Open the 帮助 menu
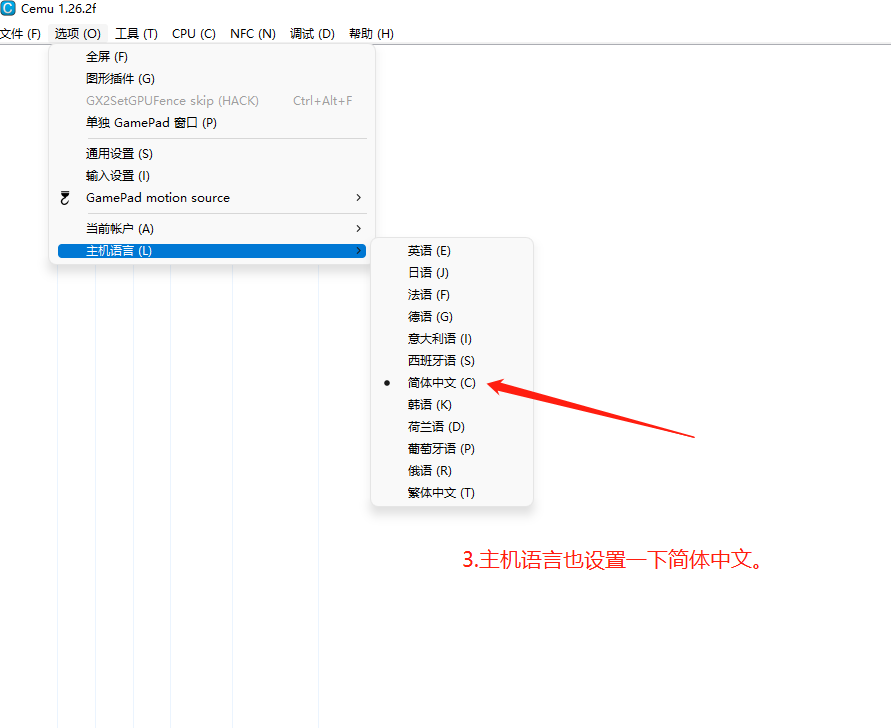 (x=370, y=33)
